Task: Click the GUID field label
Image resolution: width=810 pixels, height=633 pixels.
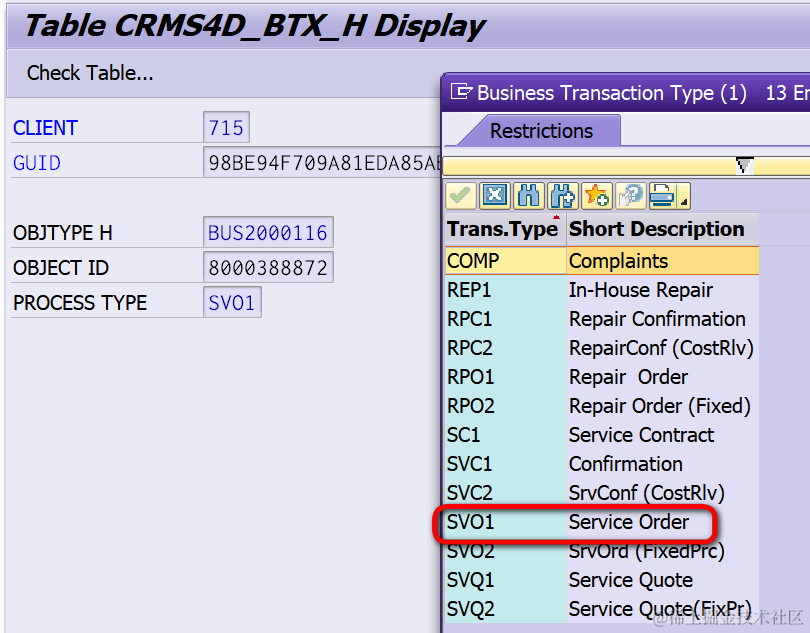Action: [x=37, y=163]
